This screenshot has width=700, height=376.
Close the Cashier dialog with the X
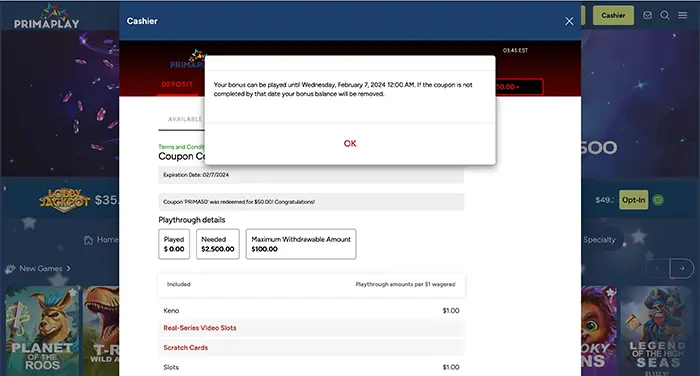pos(569,21)
